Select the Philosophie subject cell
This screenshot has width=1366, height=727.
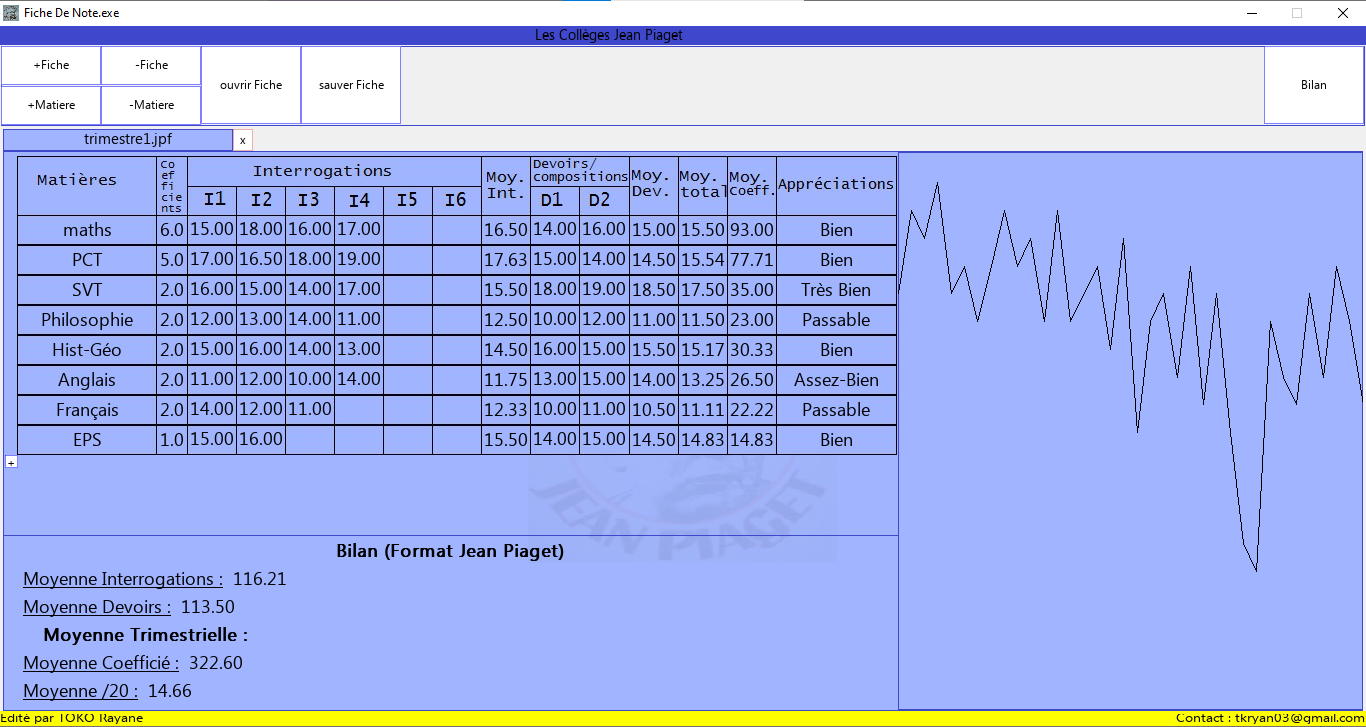click(87, 320)
